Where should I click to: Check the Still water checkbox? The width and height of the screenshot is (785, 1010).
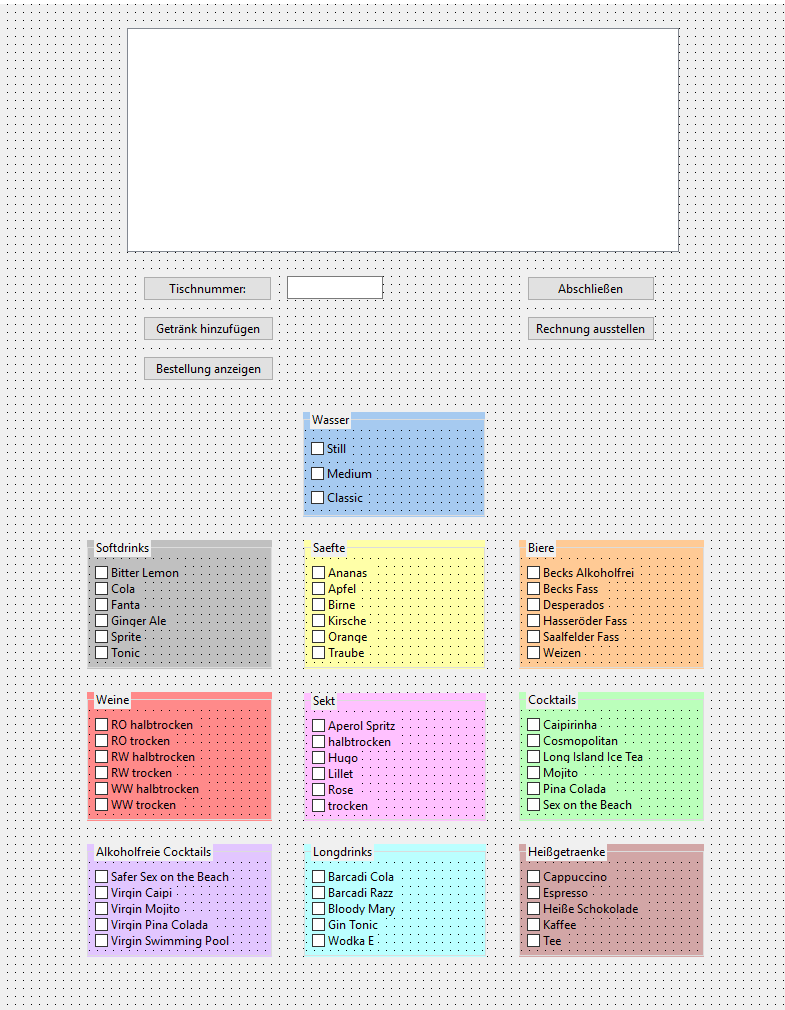318,449
